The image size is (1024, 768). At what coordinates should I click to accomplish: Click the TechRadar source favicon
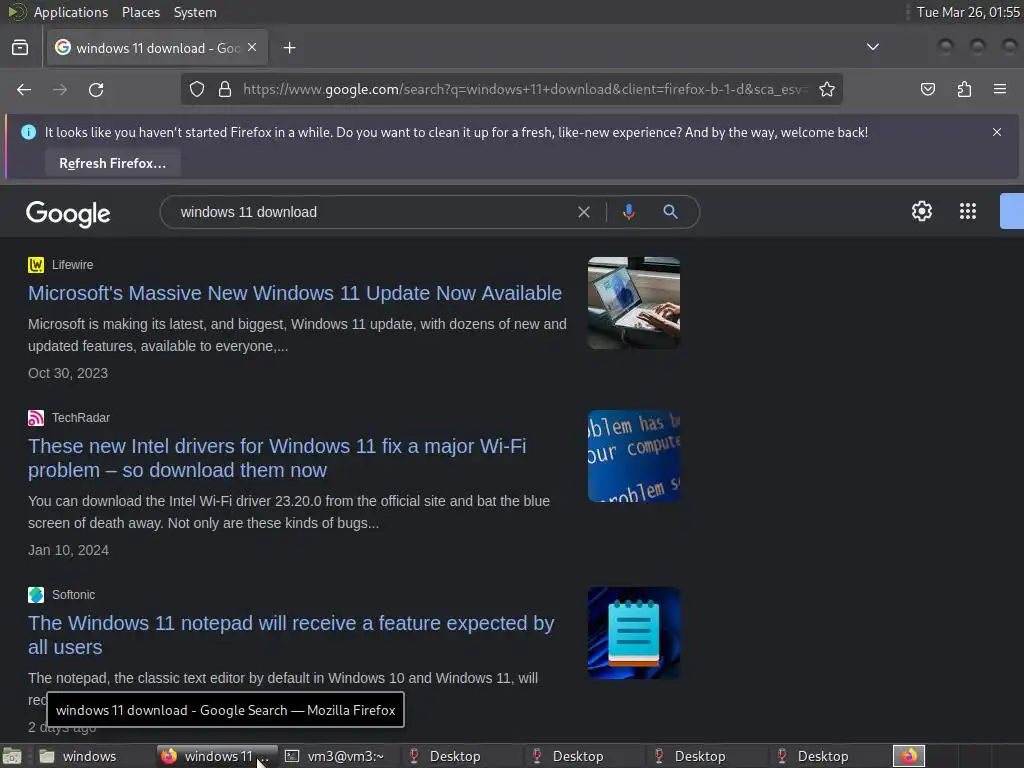click(x=36, y=417)
